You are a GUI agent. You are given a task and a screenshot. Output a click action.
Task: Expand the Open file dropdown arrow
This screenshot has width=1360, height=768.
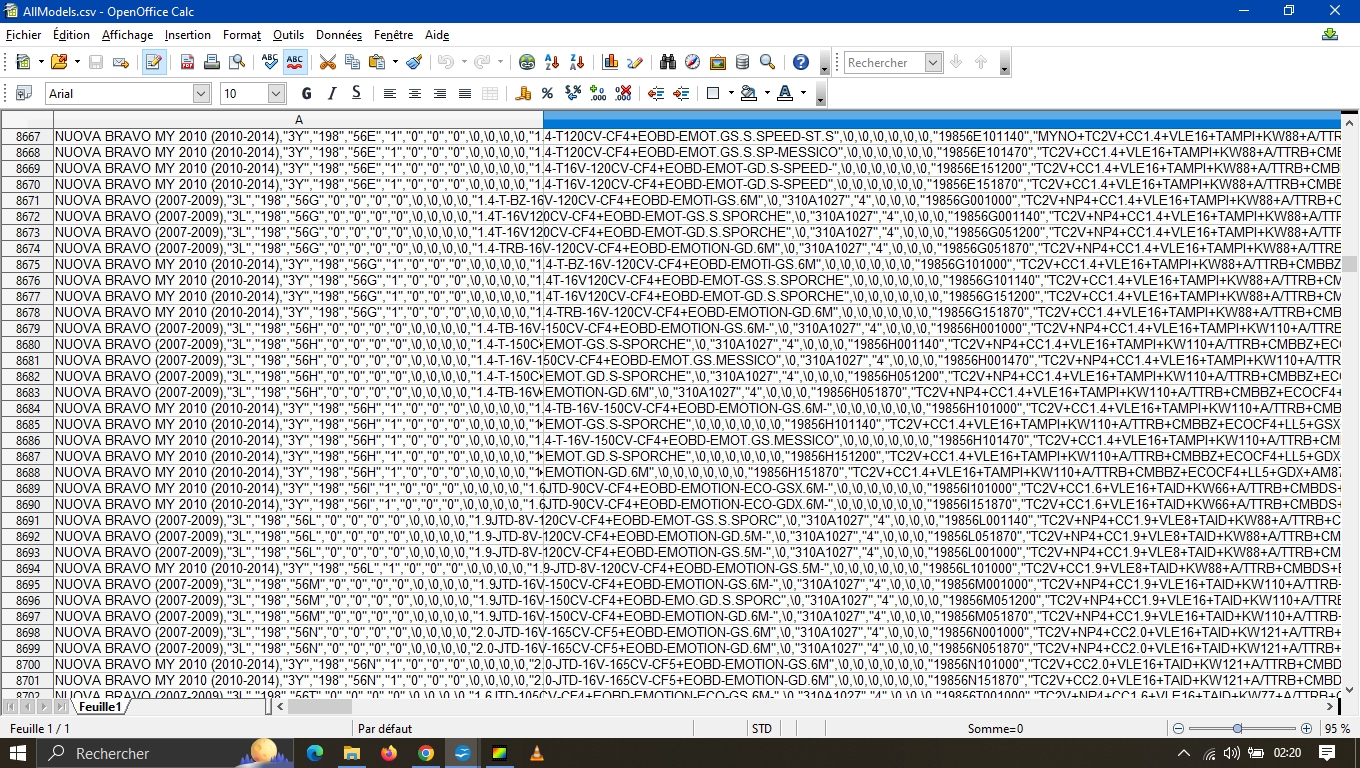tap(76, 62)
